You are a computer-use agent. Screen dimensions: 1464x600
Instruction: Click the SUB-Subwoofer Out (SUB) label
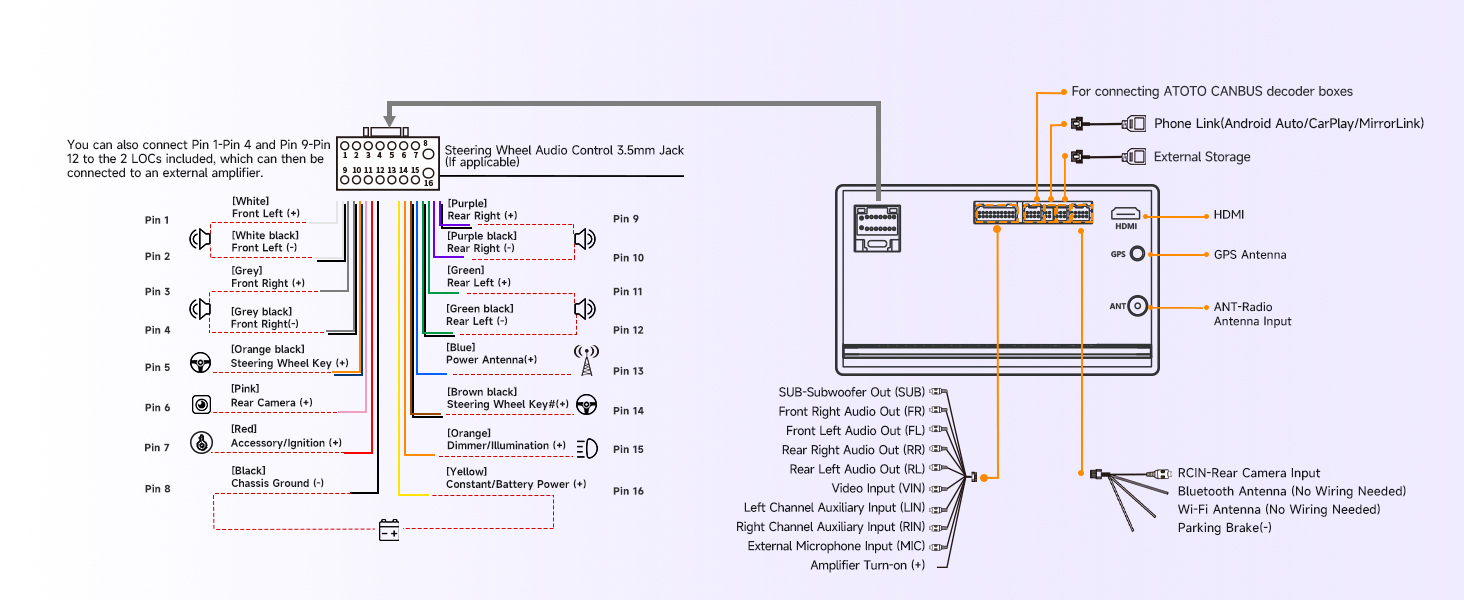tap(851, 393)
